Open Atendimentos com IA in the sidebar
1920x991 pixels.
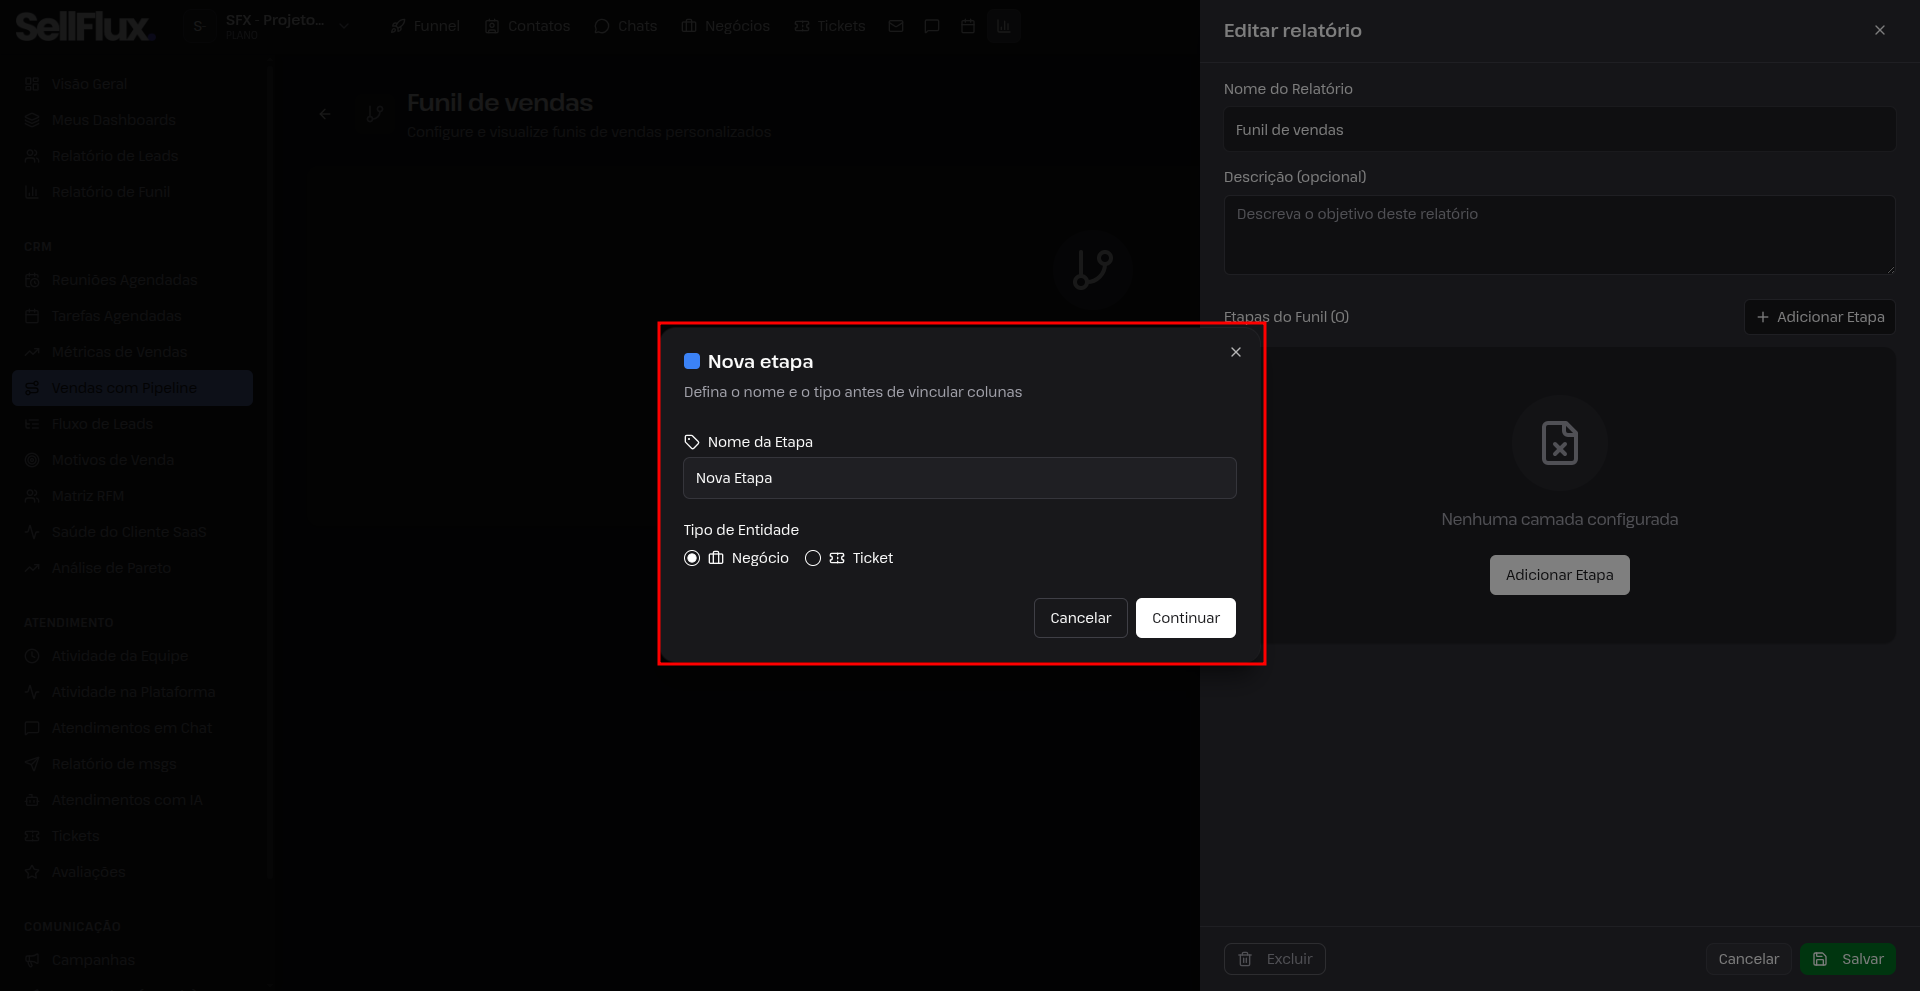point(132,800)
